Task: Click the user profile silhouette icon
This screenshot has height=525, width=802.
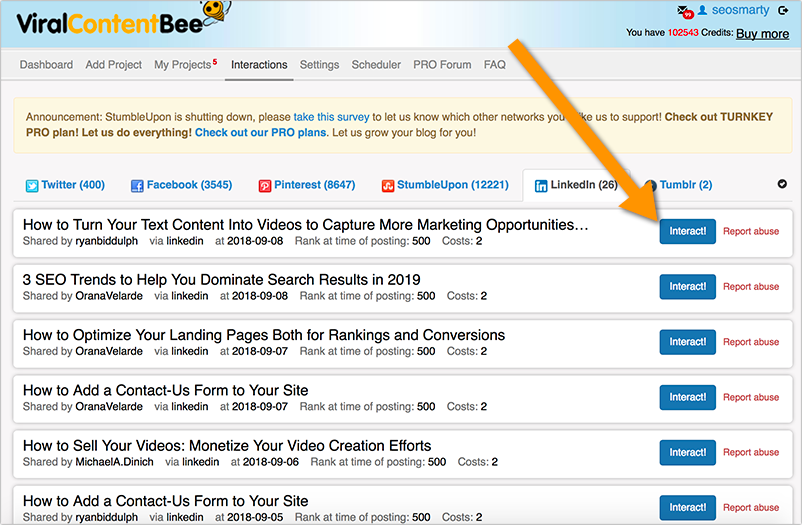Action: coord(703,10)
